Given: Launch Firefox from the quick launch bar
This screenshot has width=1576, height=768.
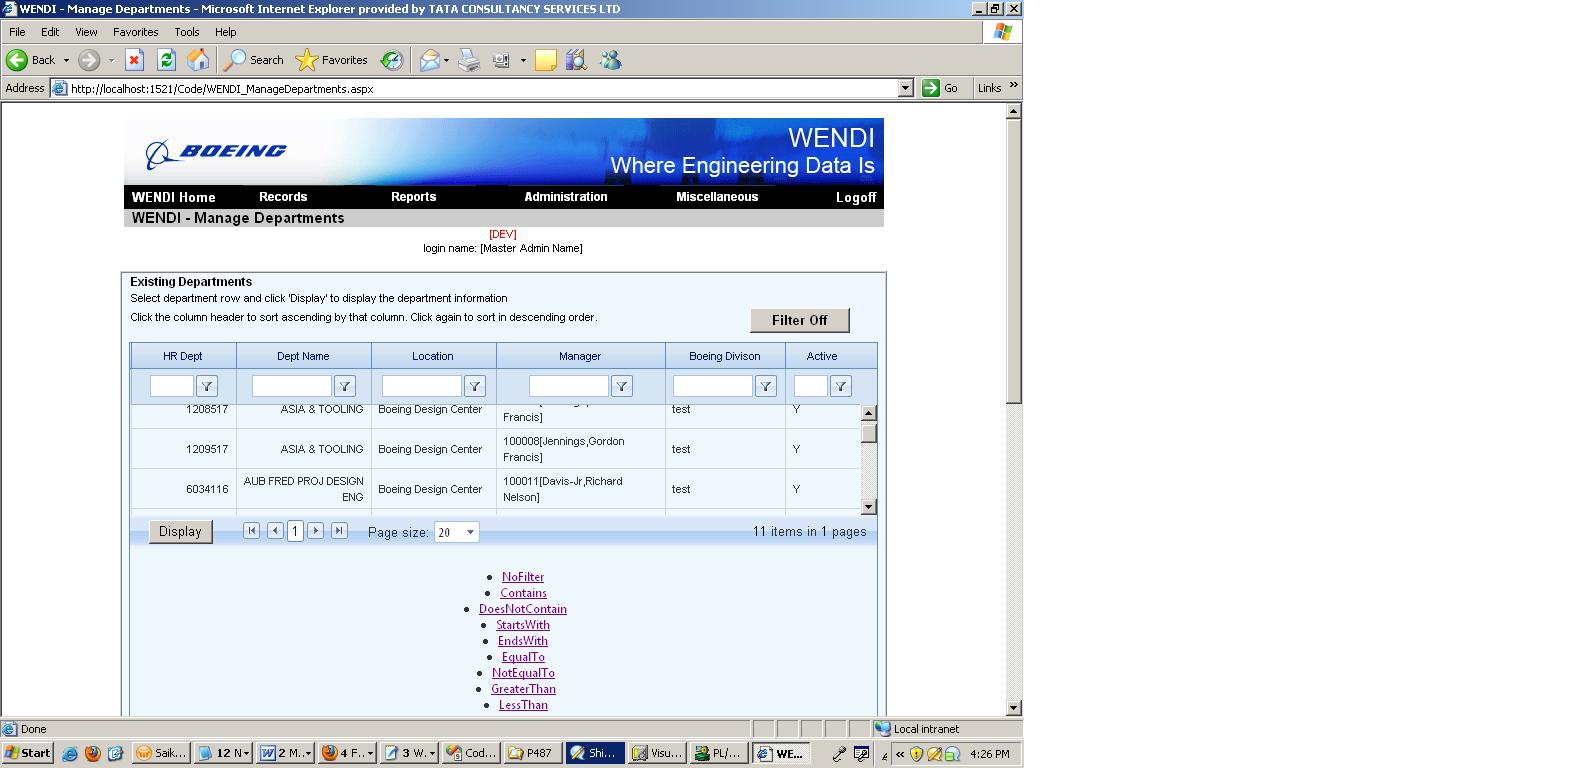Looking at the screenshot, I should click(92, 753).
